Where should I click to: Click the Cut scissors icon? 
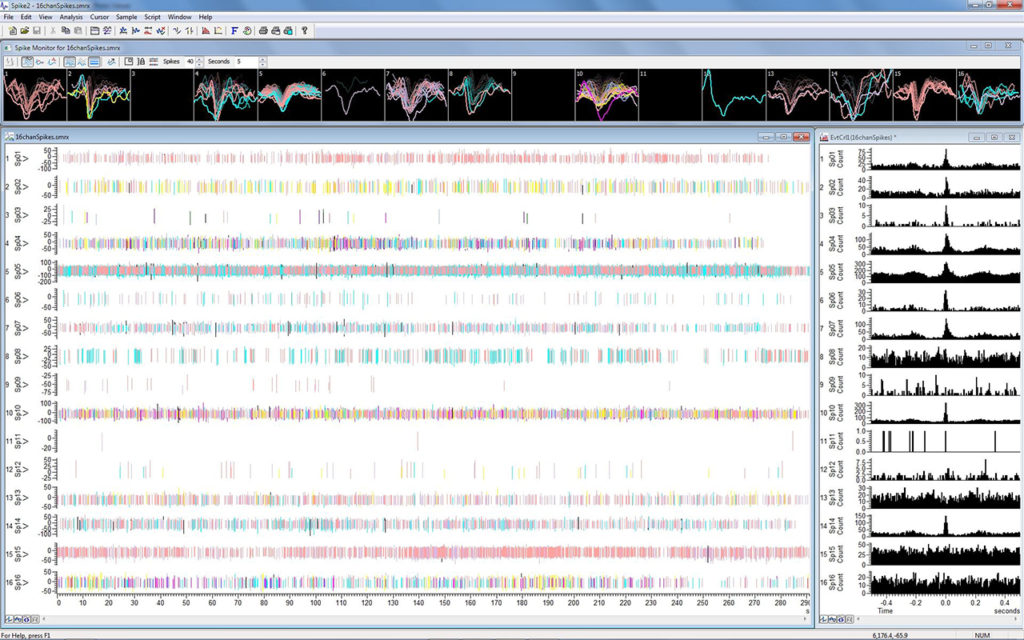pos(52,31)
